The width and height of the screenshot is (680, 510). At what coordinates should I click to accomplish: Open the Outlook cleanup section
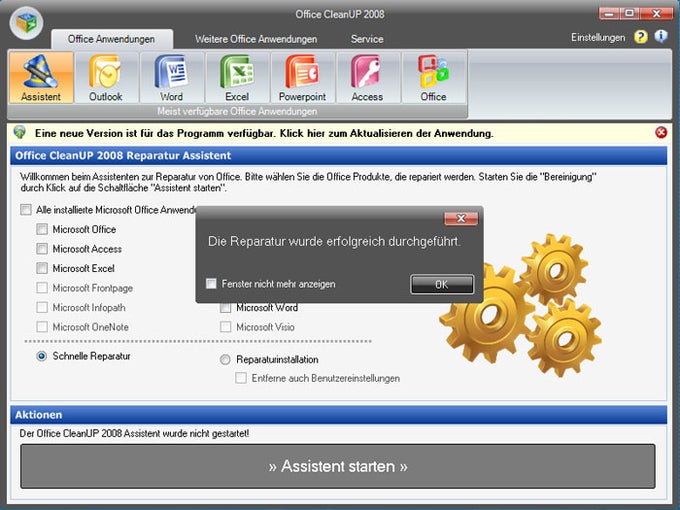[106, 78]
